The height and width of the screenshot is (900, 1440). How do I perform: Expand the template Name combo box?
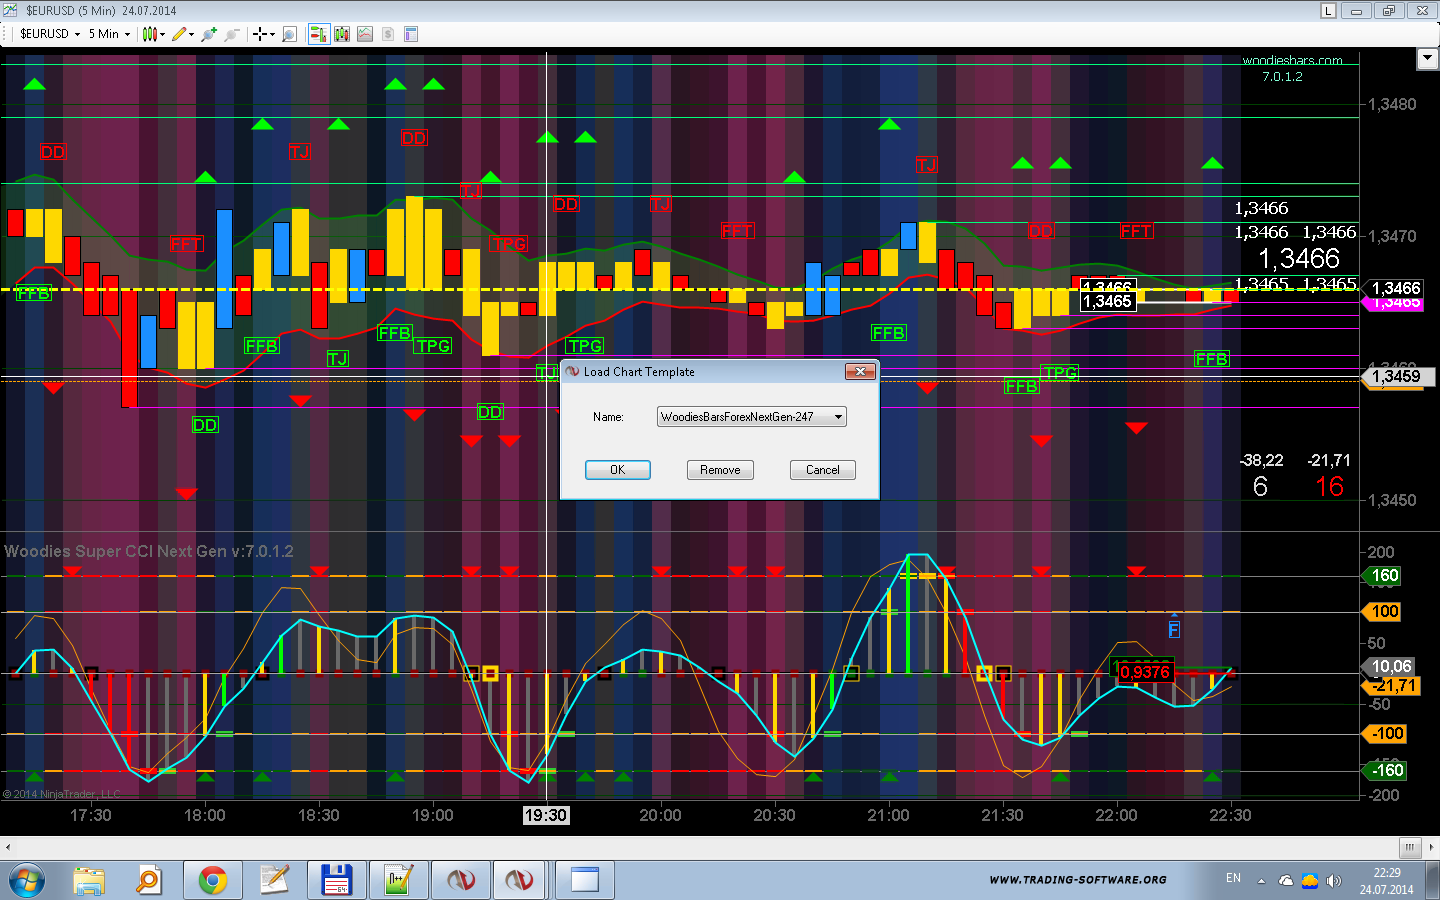(x=838, y=417)
